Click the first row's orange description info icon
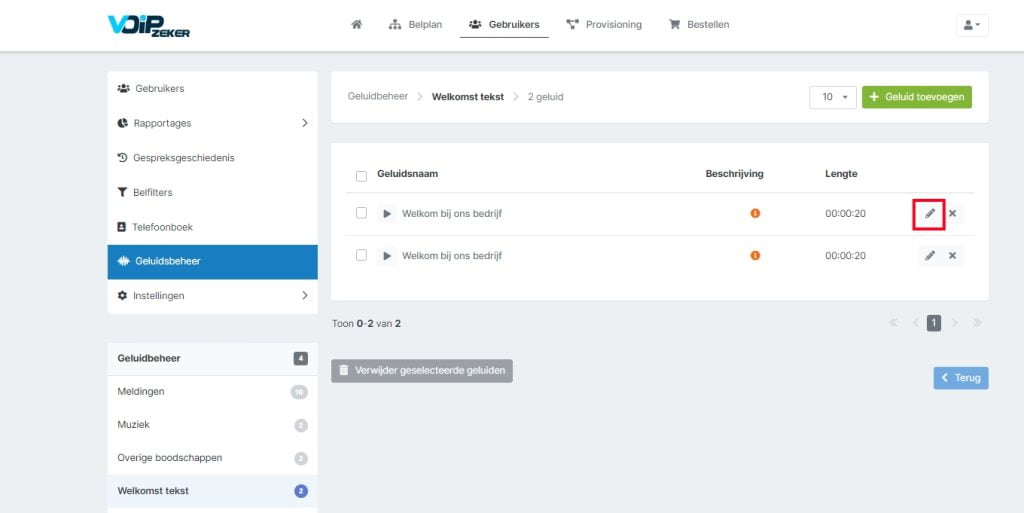Image resolution: width=1024 pixels, height=513 pixels. tap(755, 213)
